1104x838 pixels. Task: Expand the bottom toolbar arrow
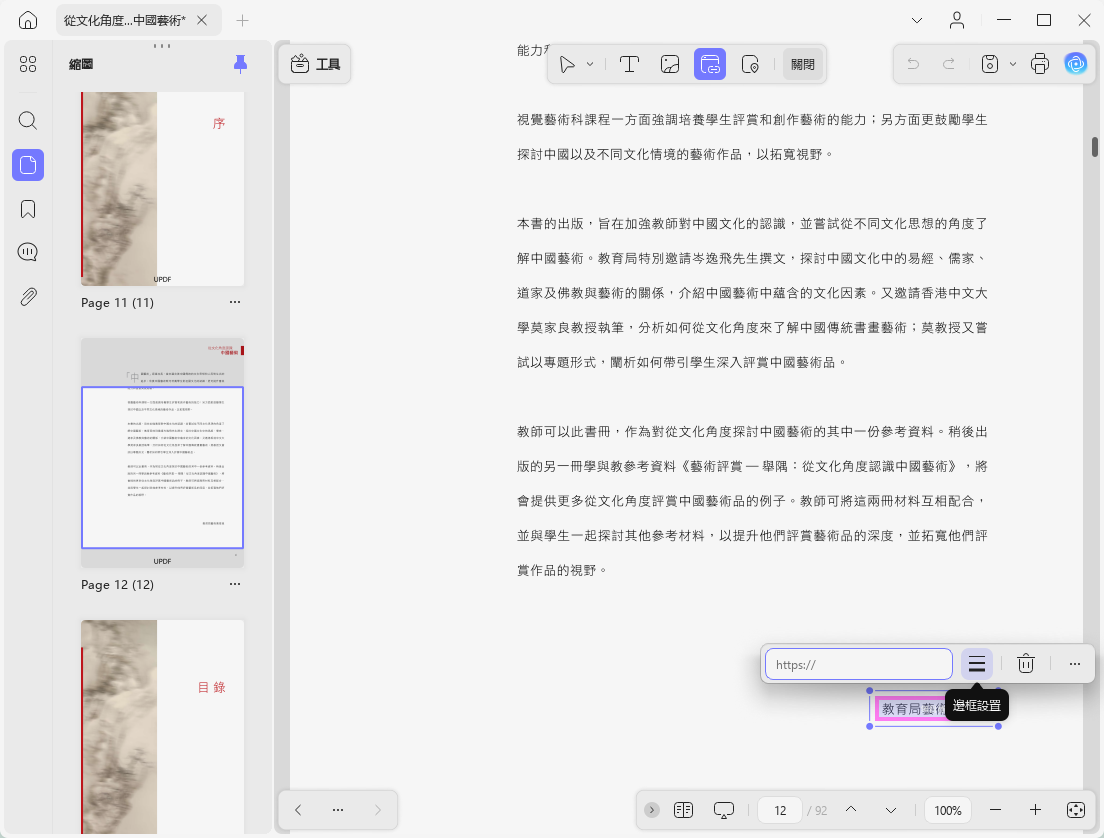click(652, 810)
